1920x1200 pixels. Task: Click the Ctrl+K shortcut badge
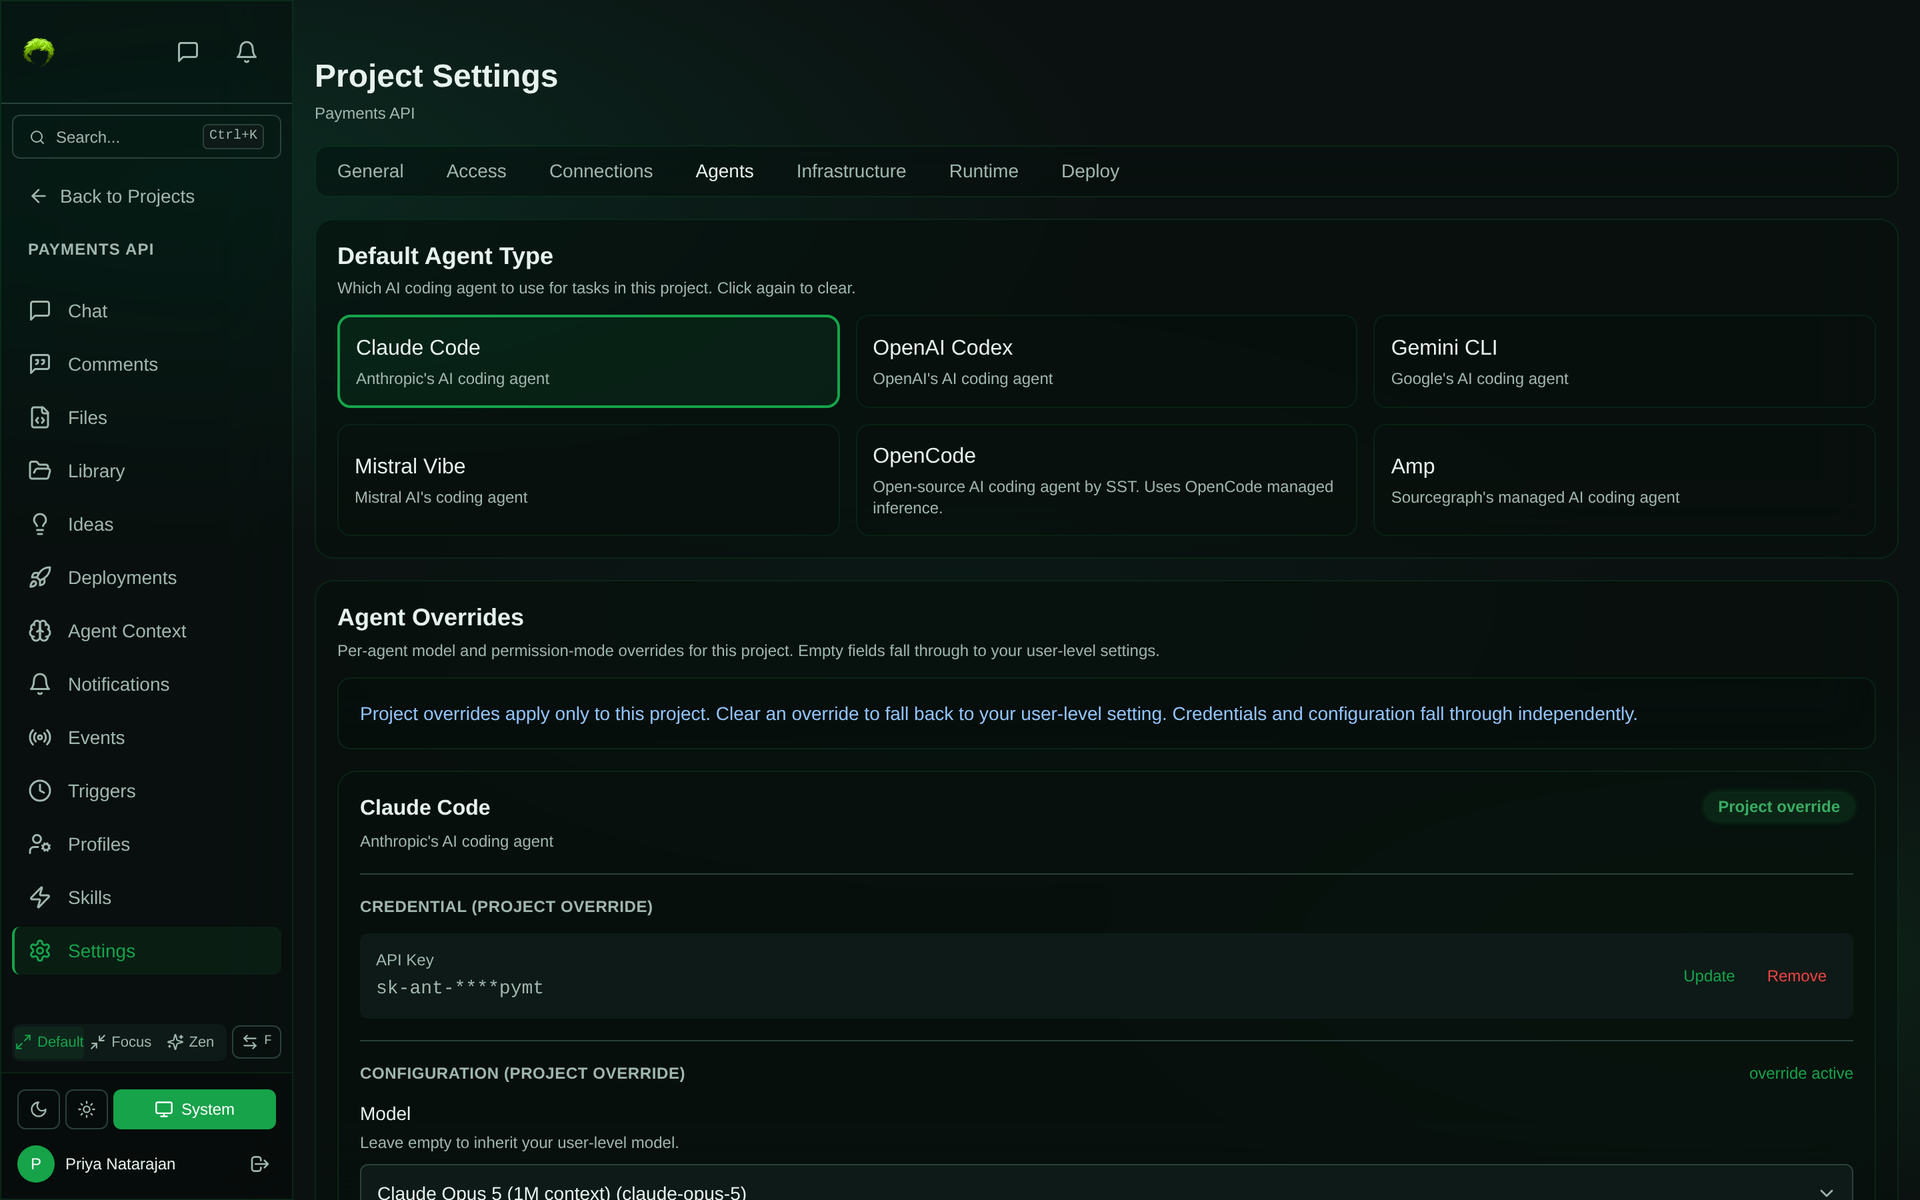pyautogui.click(x=233, y=135)
